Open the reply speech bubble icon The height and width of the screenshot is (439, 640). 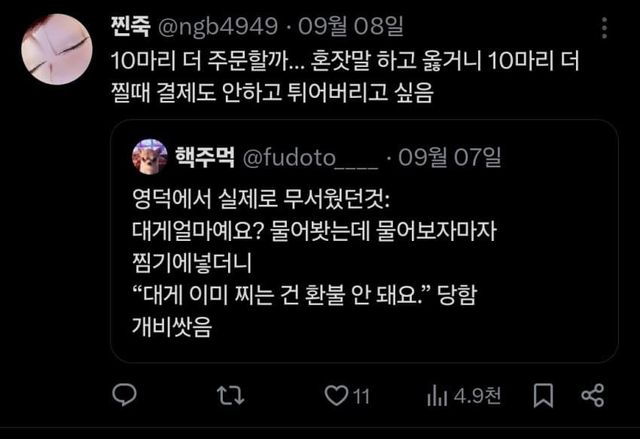[124, 395]
